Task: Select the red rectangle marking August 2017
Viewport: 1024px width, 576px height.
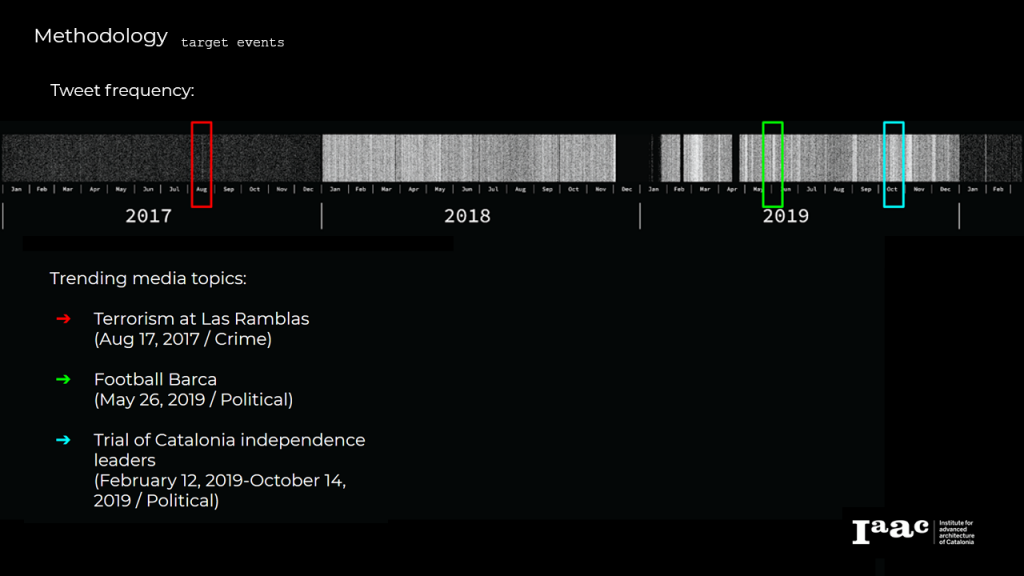Action: click(x=201, y=164)
